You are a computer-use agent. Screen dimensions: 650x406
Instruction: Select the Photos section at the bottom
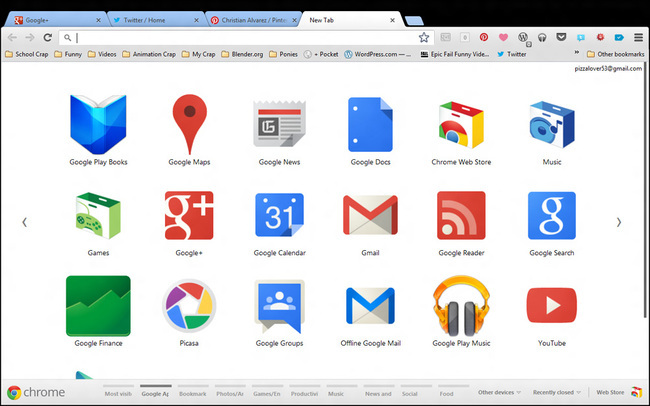click(x=230, y=391)
